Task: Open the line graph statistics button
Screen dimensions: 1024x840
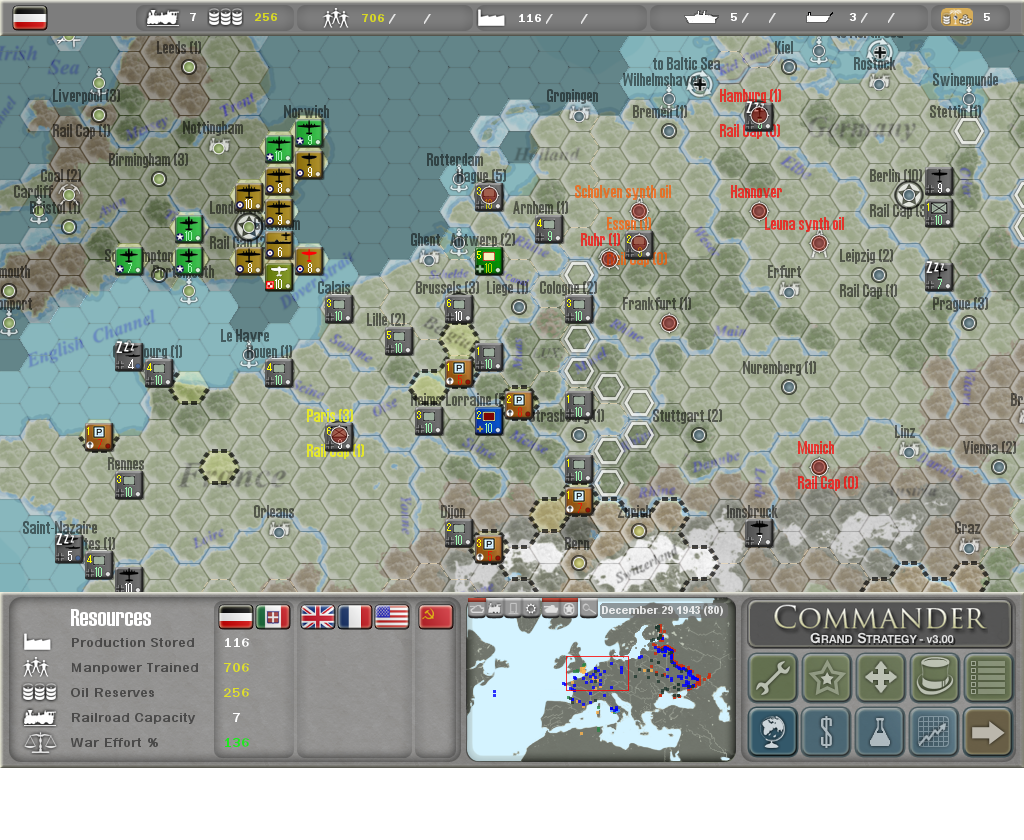Action: 934,732
